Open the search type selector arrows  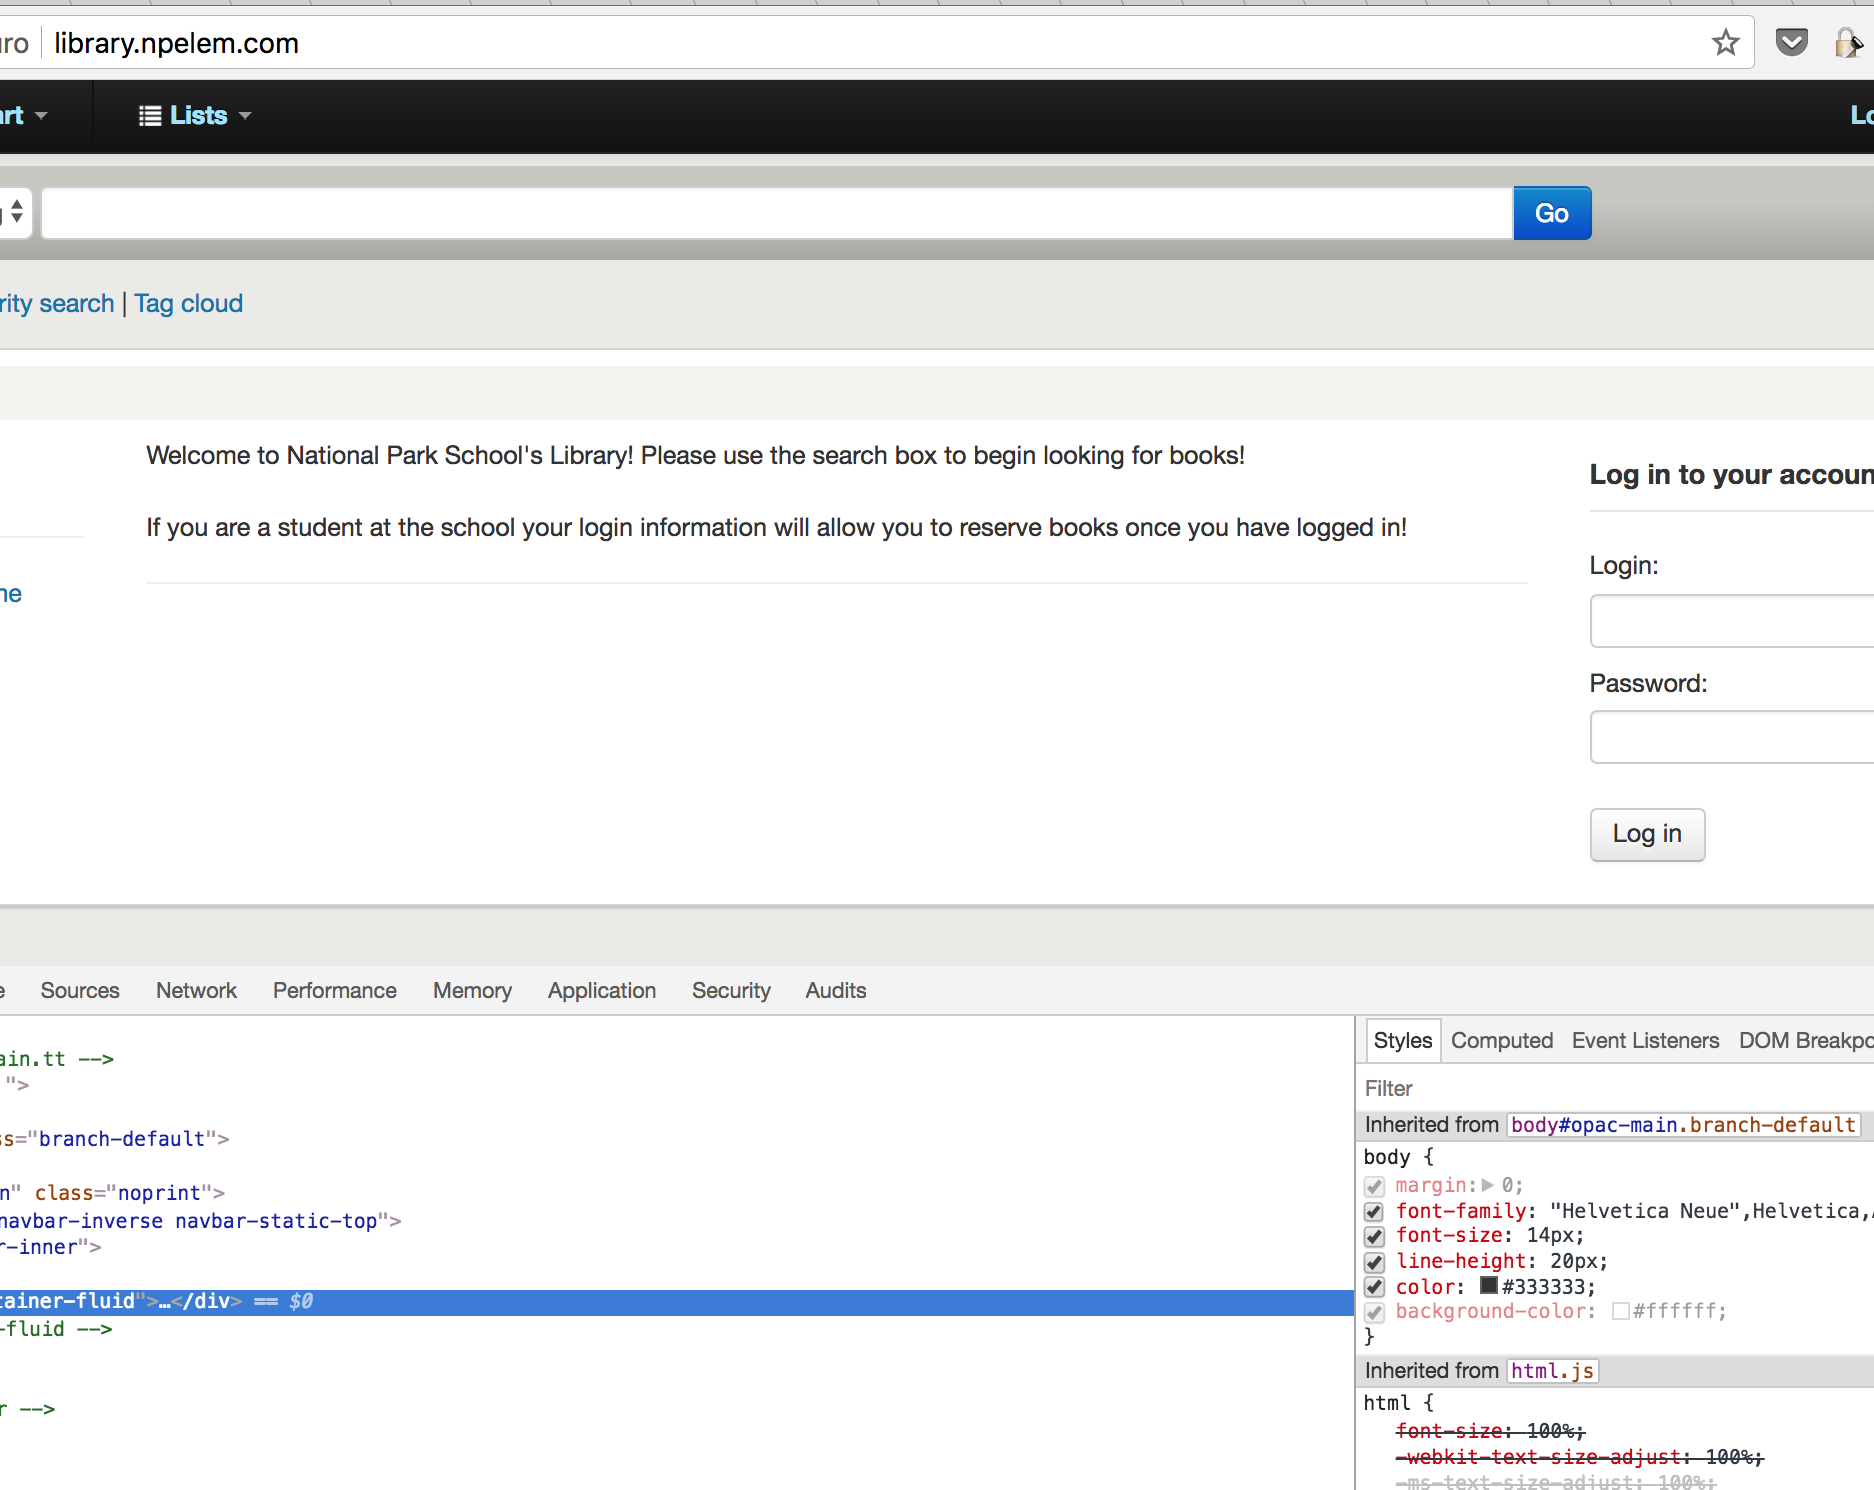tap(16, 212)
